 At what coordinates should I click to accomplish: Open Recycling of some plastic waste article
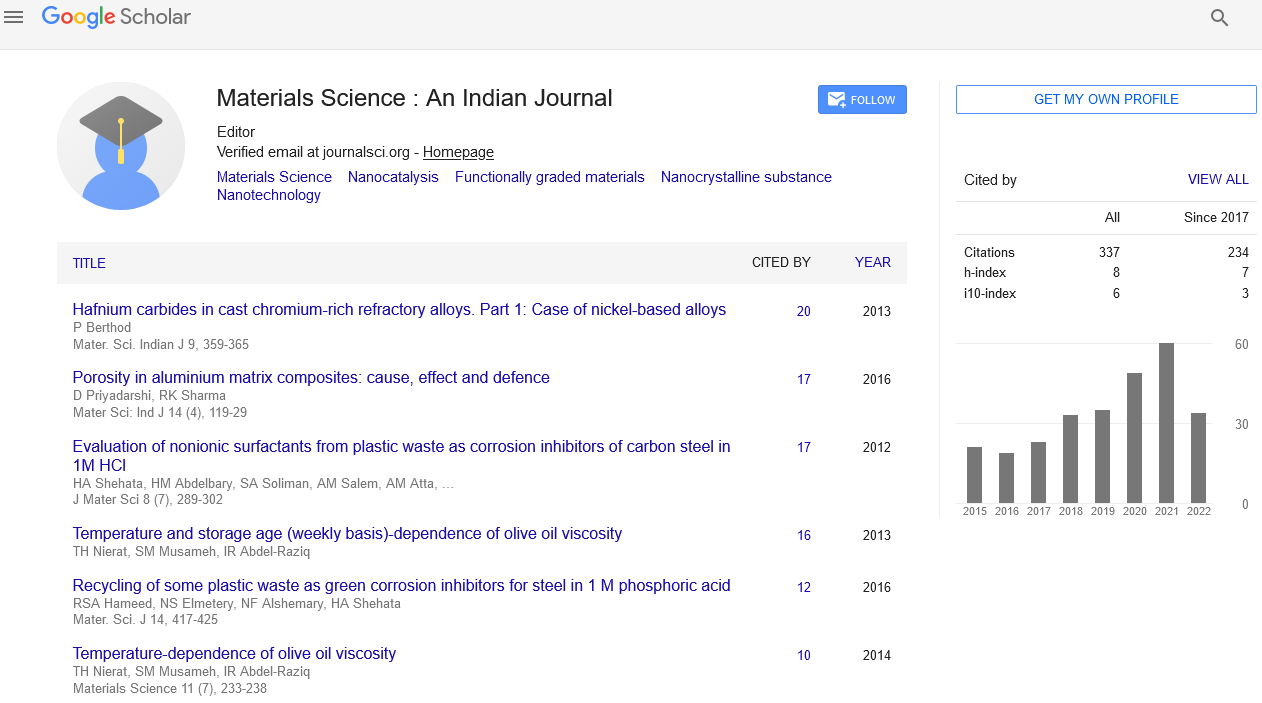coord(401,586)
